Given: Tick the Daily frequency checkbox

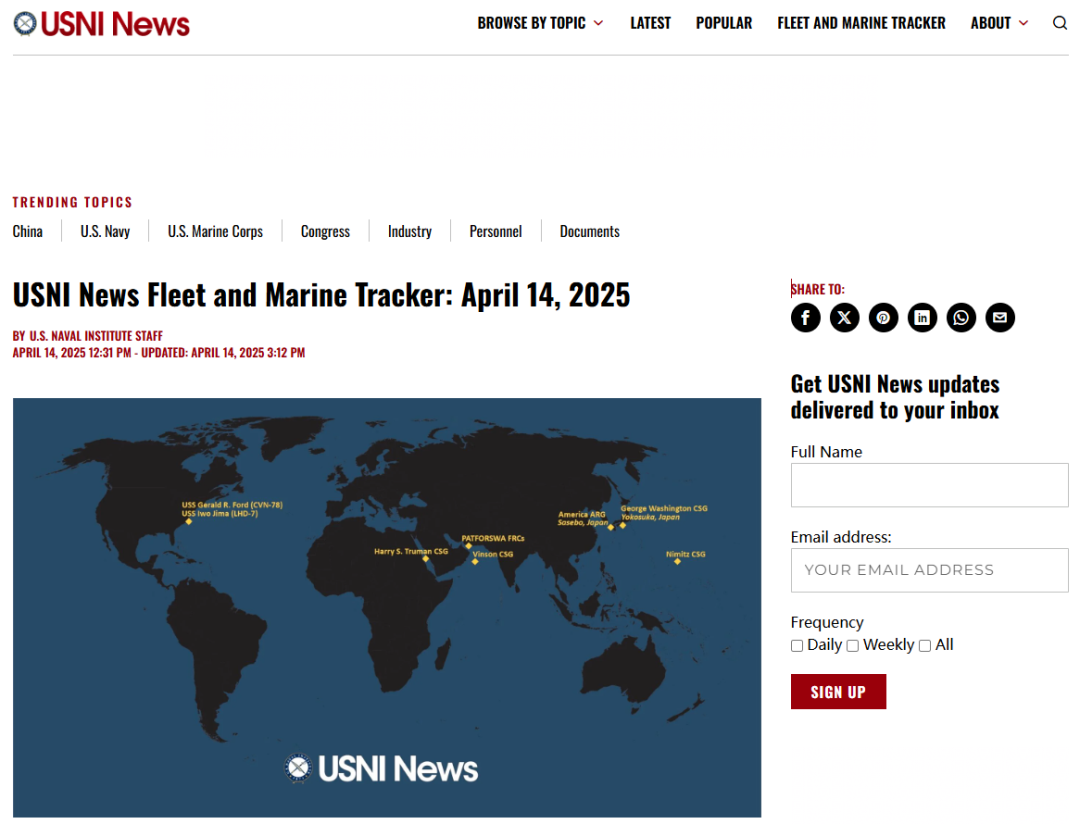Looking at the screenshot, I should tap(797, 646).
